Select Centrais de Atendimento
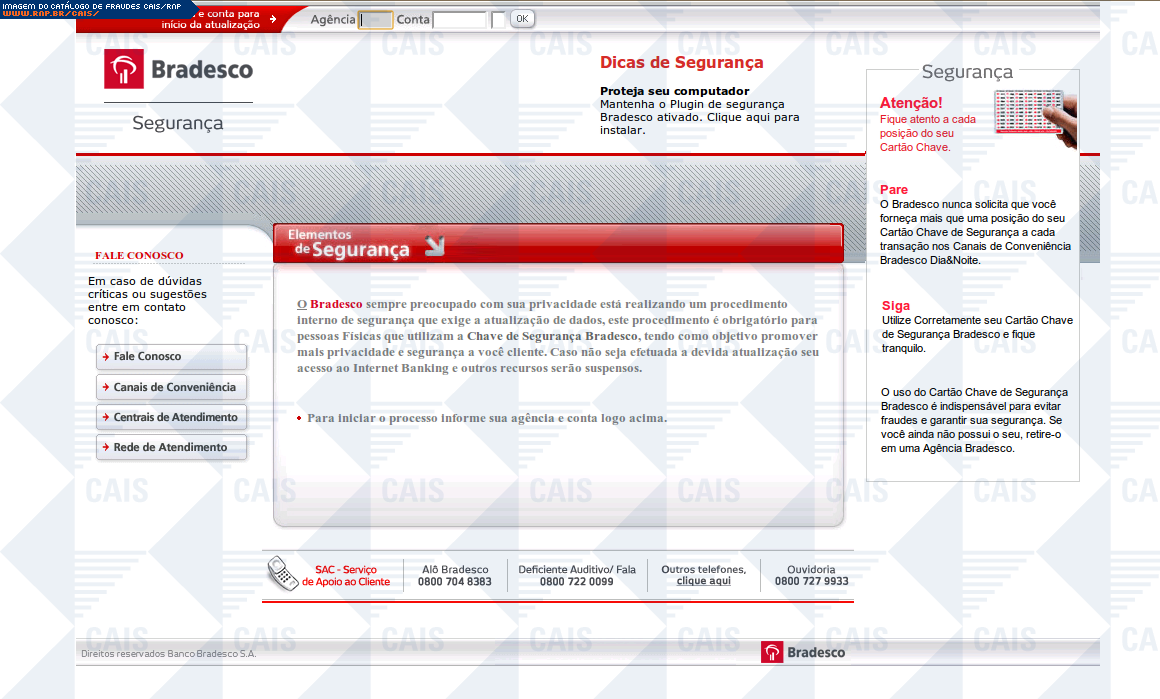 point(171,417)
